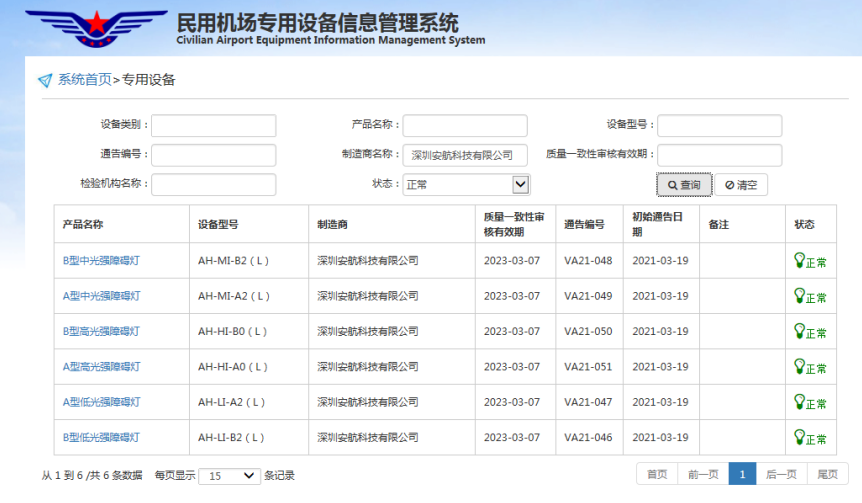Click status lightbulb icon for VA21-046 row

coord(799,436)
